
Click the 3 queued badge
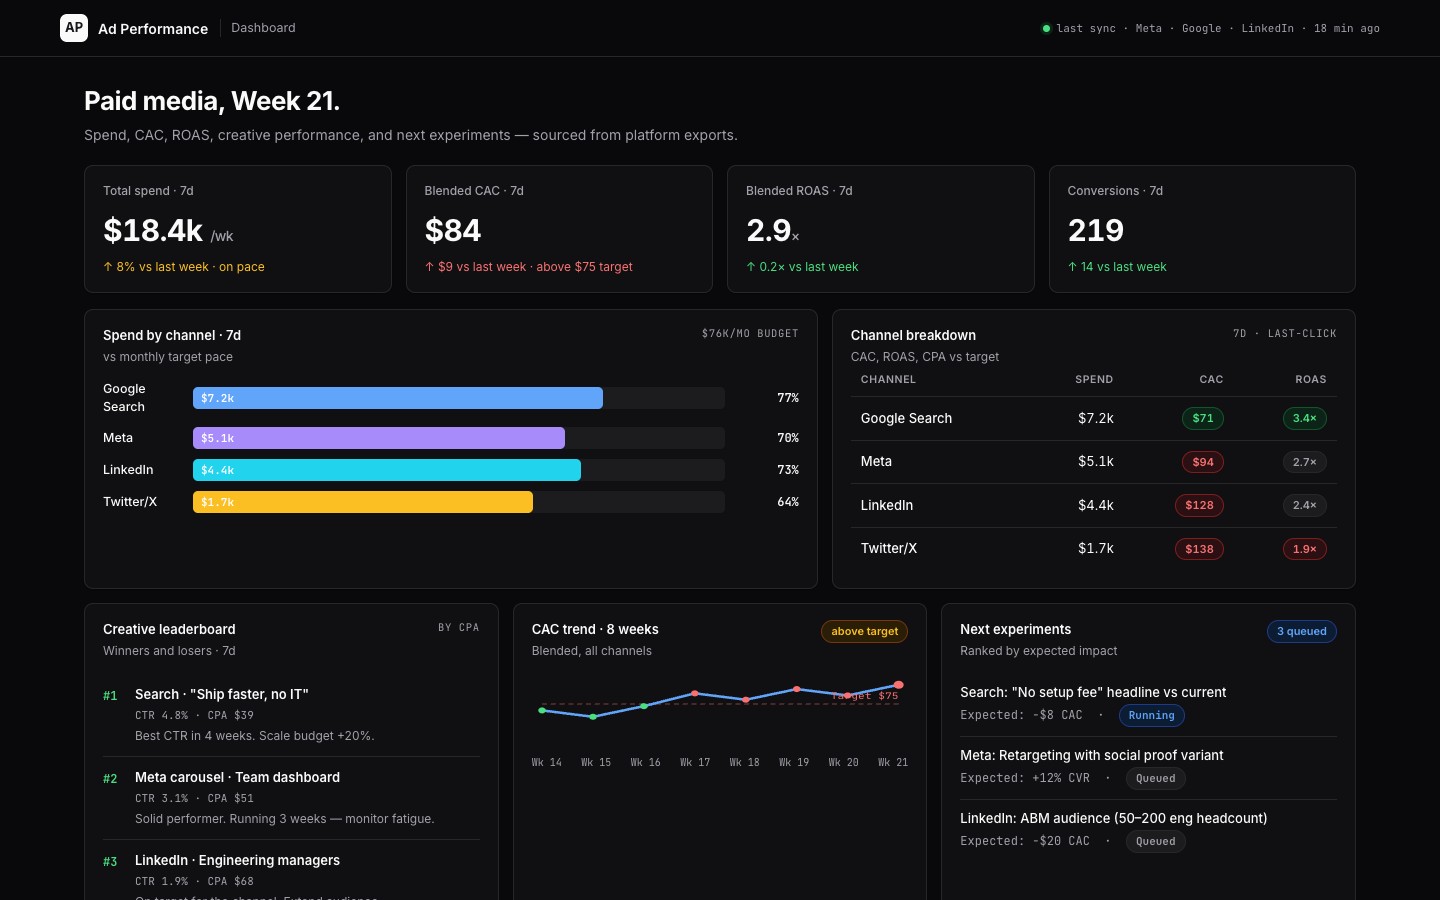click(1302, 632)
